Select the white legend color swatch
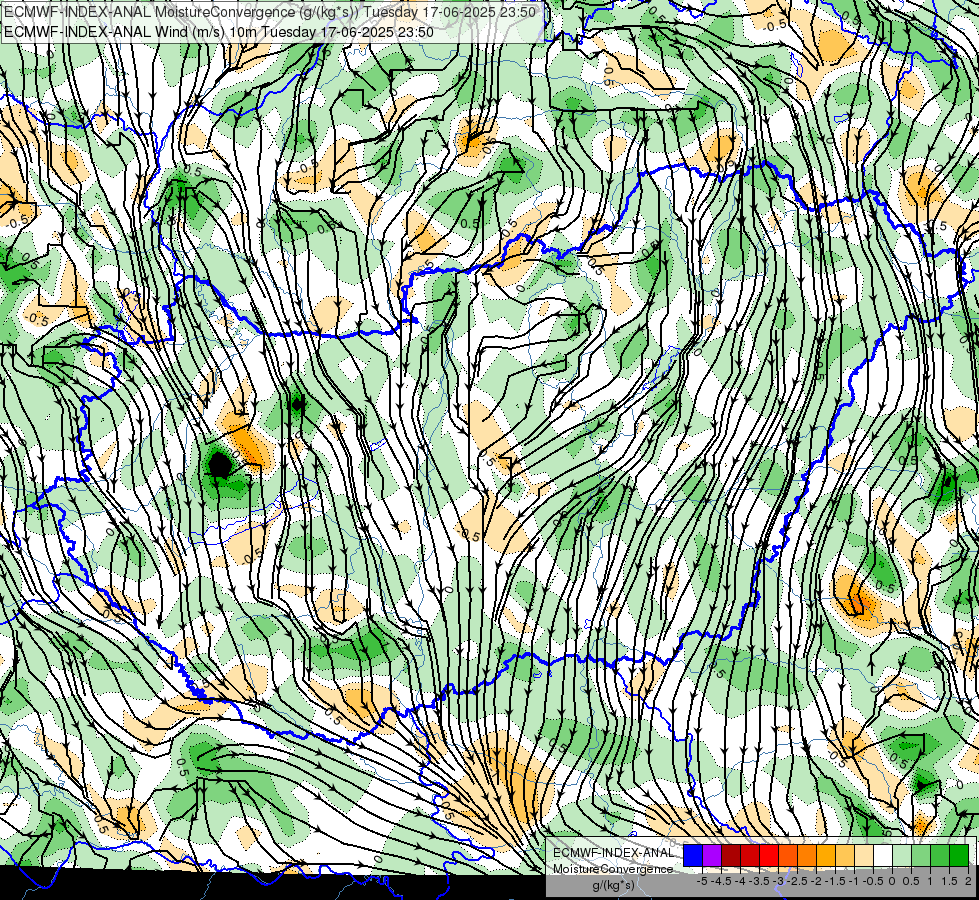Viewport: 979px width, 900px height. 883,856
